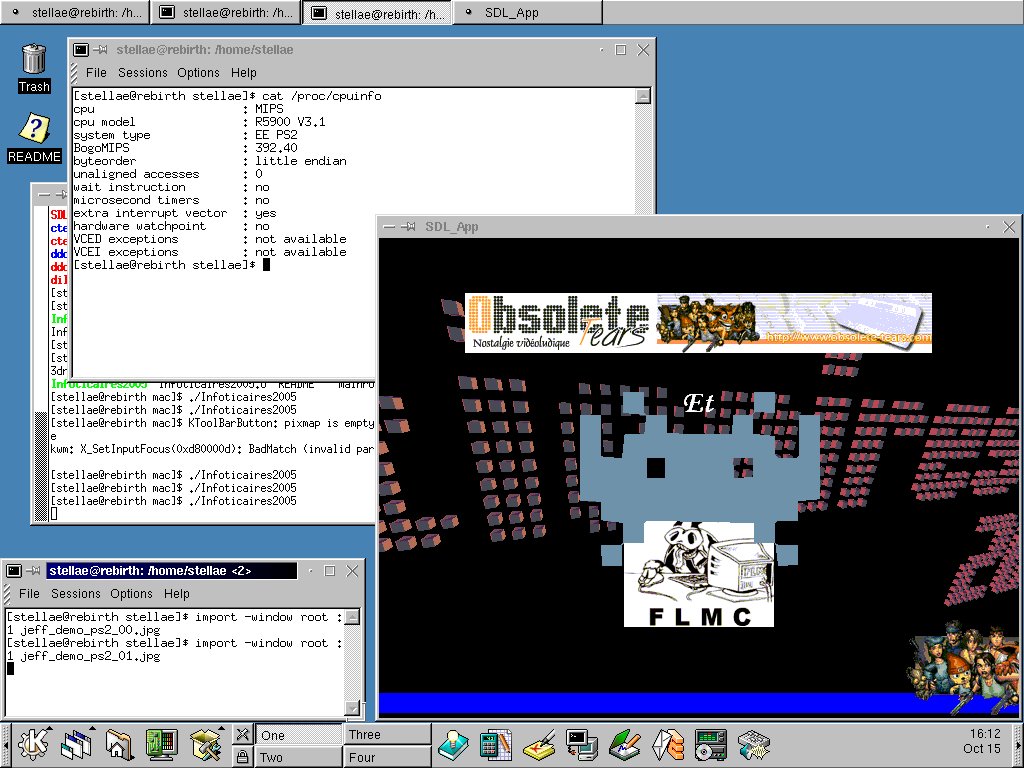1024x768 pixels.
Task: Click the "KToolBarButton: pixmap is empty" message
Action: pyautogui.click(x=281, y=423)
